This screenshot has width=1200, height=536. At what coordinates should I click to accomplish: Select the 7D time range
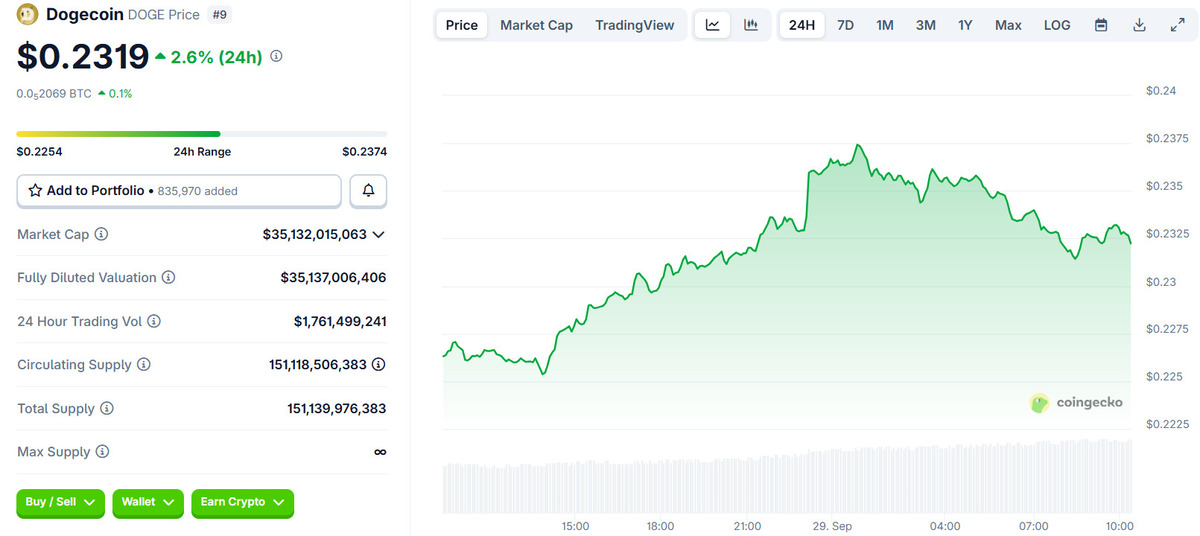(845, 25)
